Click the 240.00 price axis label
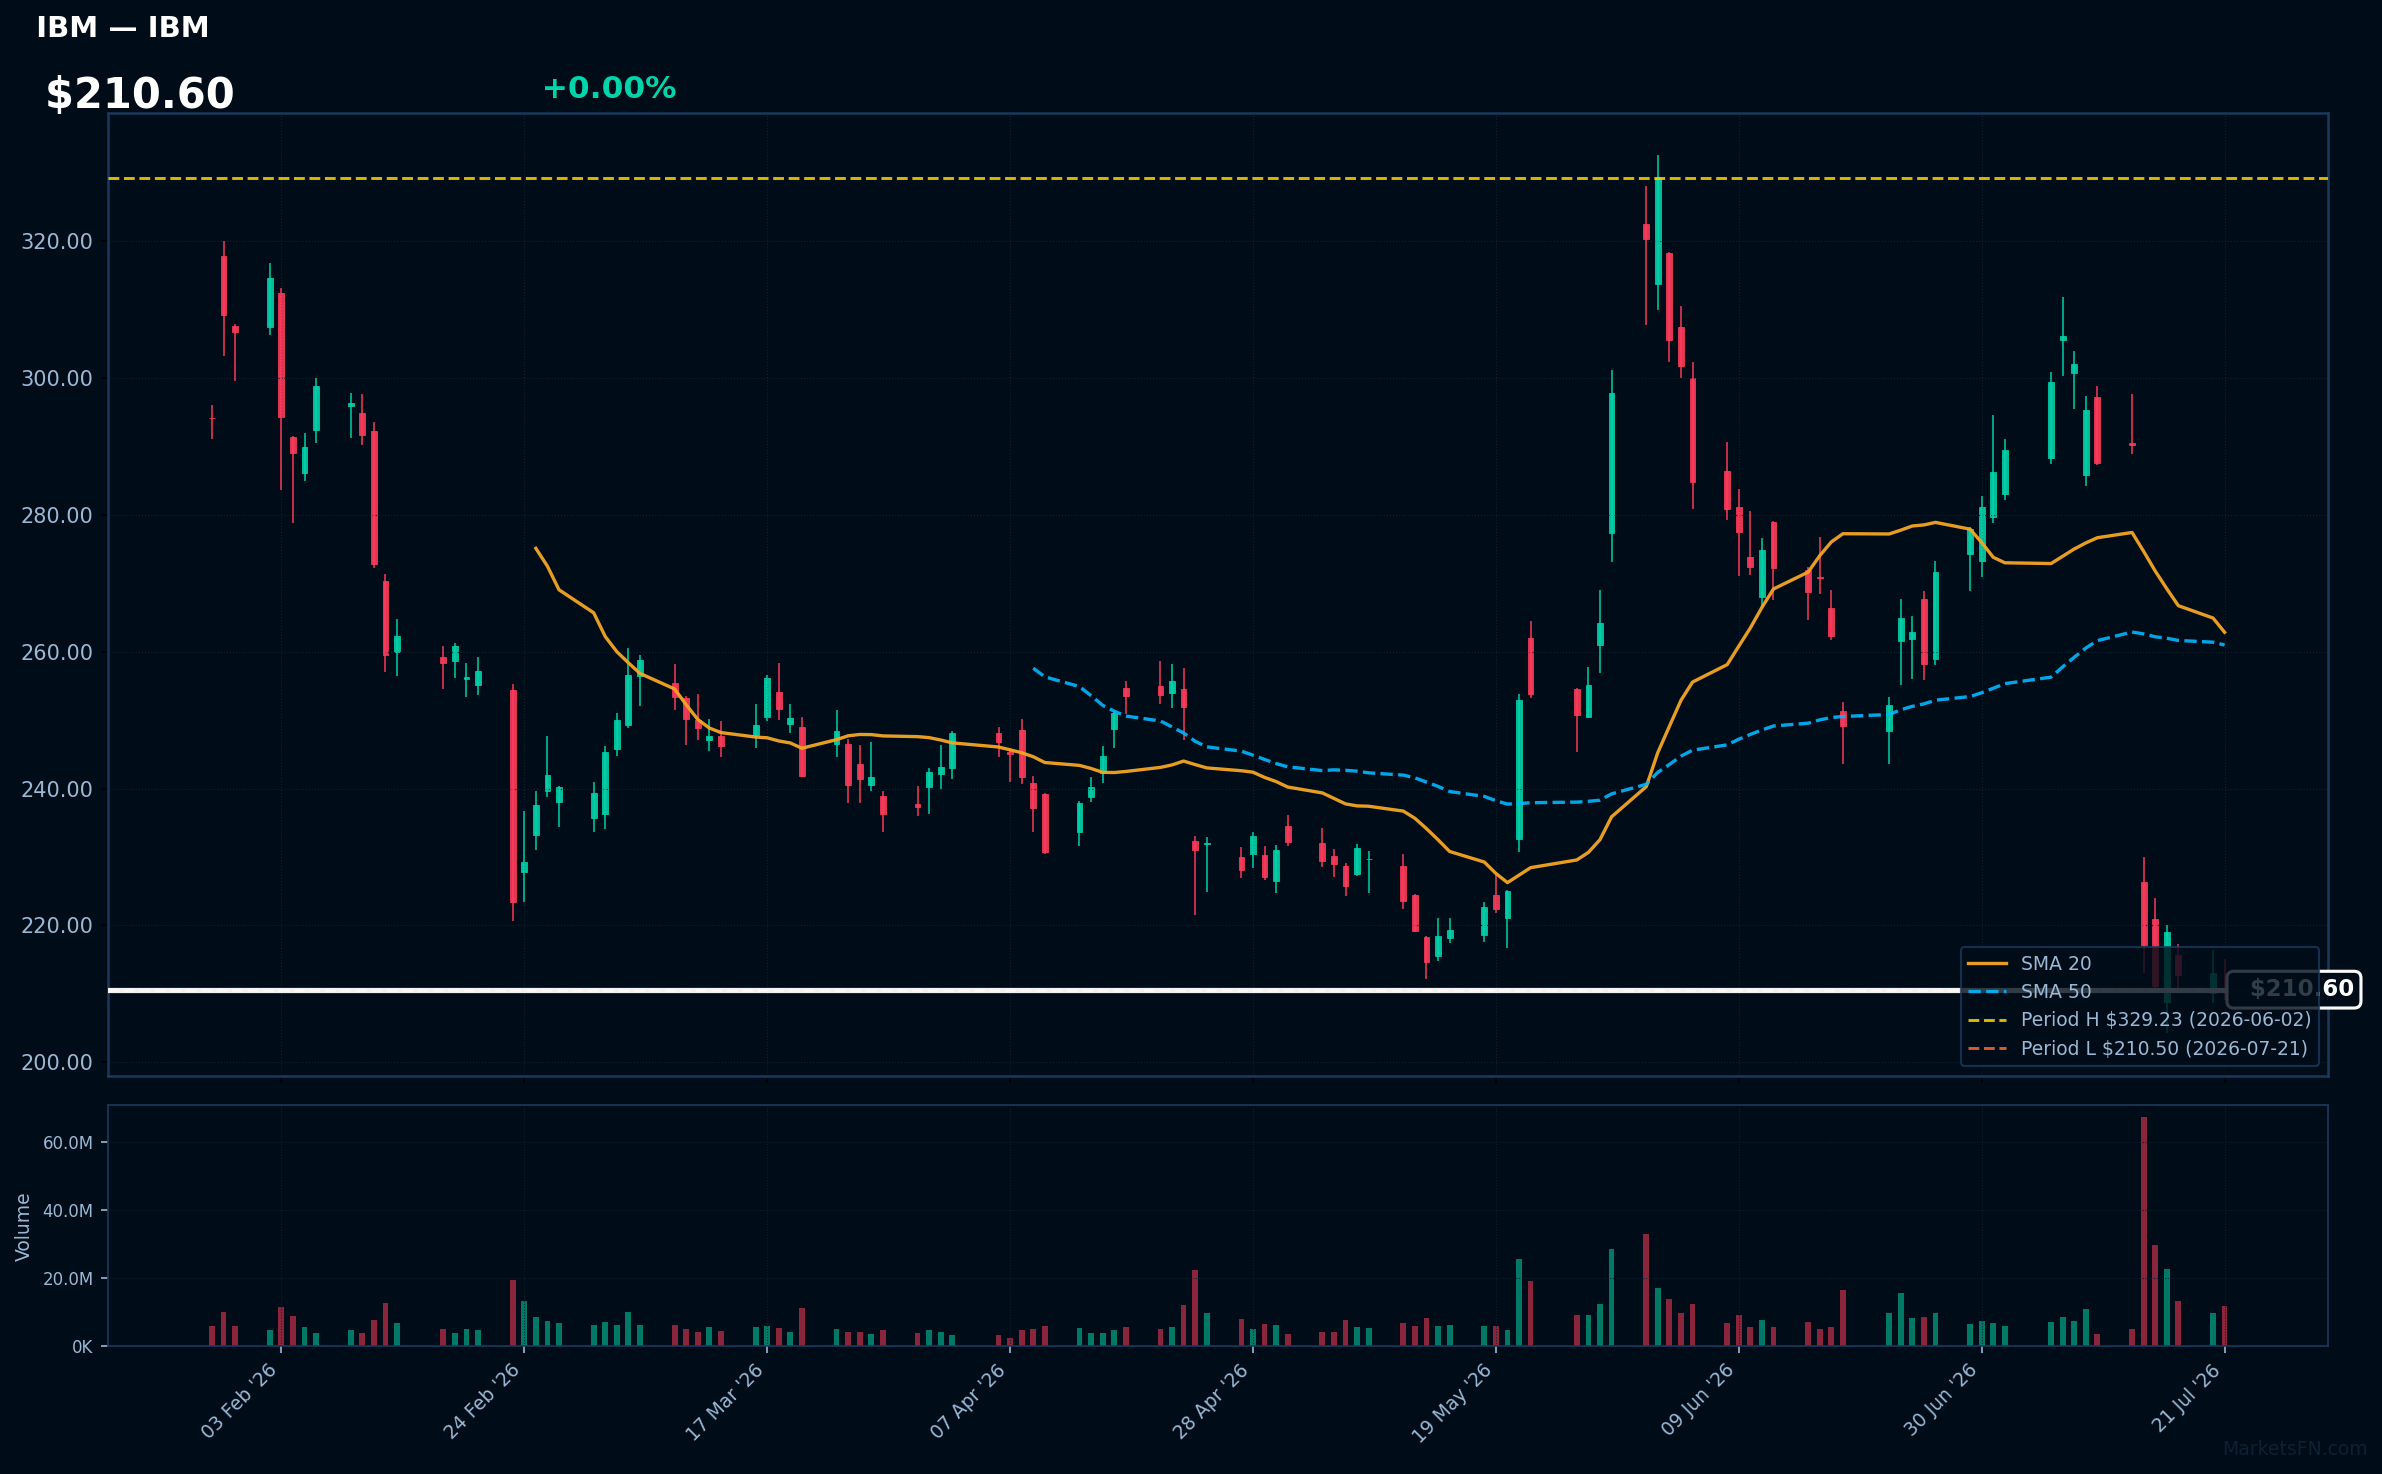 [x=57, y=790]
